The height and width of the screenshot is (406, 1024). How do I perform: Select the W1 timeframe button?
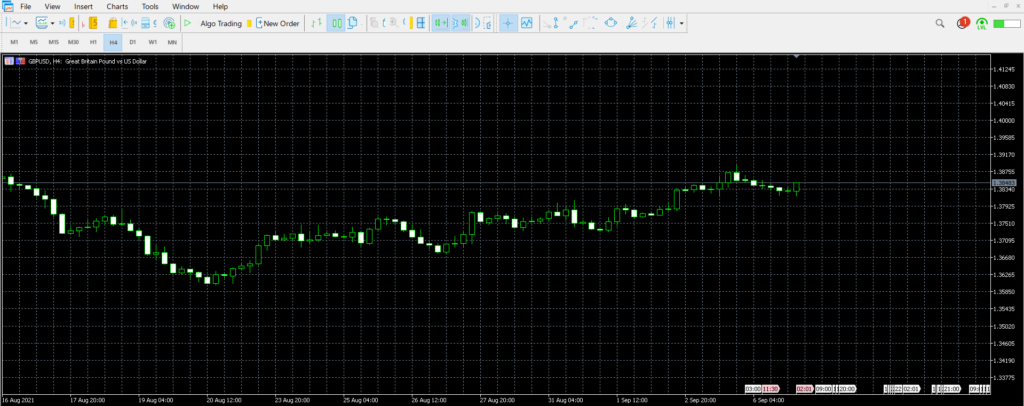coord(152,42)
